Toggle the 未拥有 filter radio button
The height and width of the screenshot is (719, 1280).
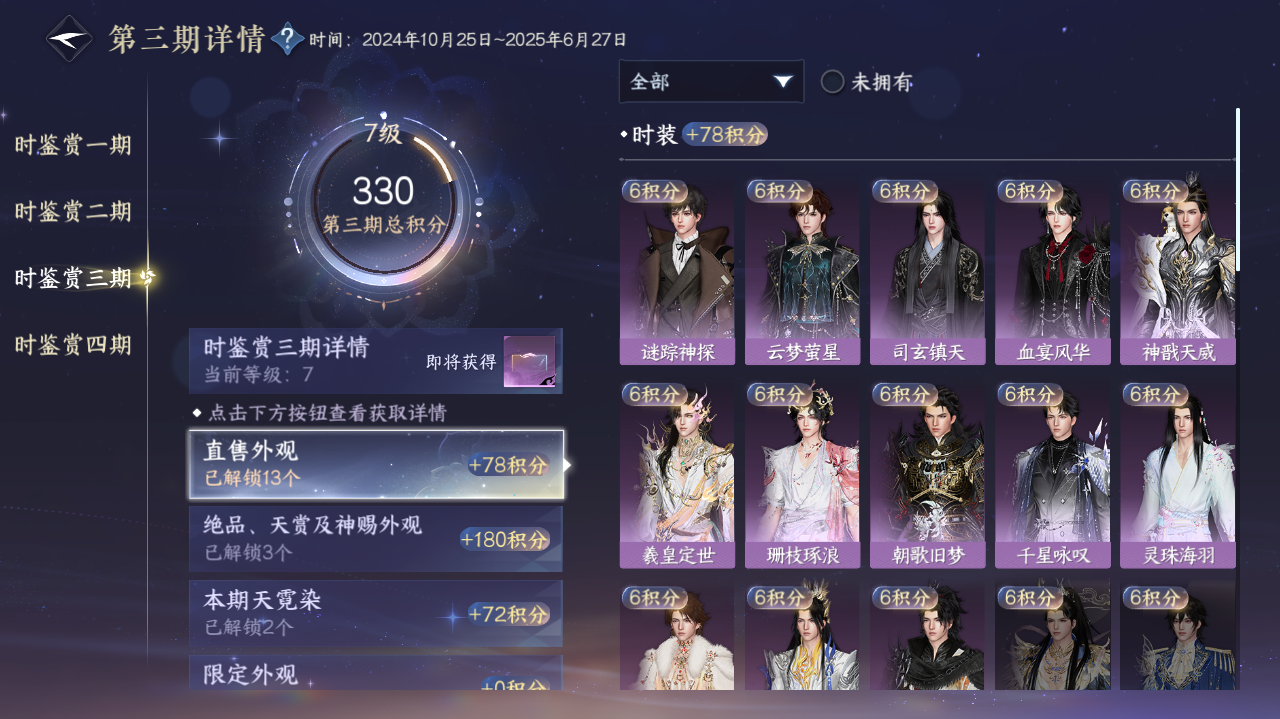832,82
